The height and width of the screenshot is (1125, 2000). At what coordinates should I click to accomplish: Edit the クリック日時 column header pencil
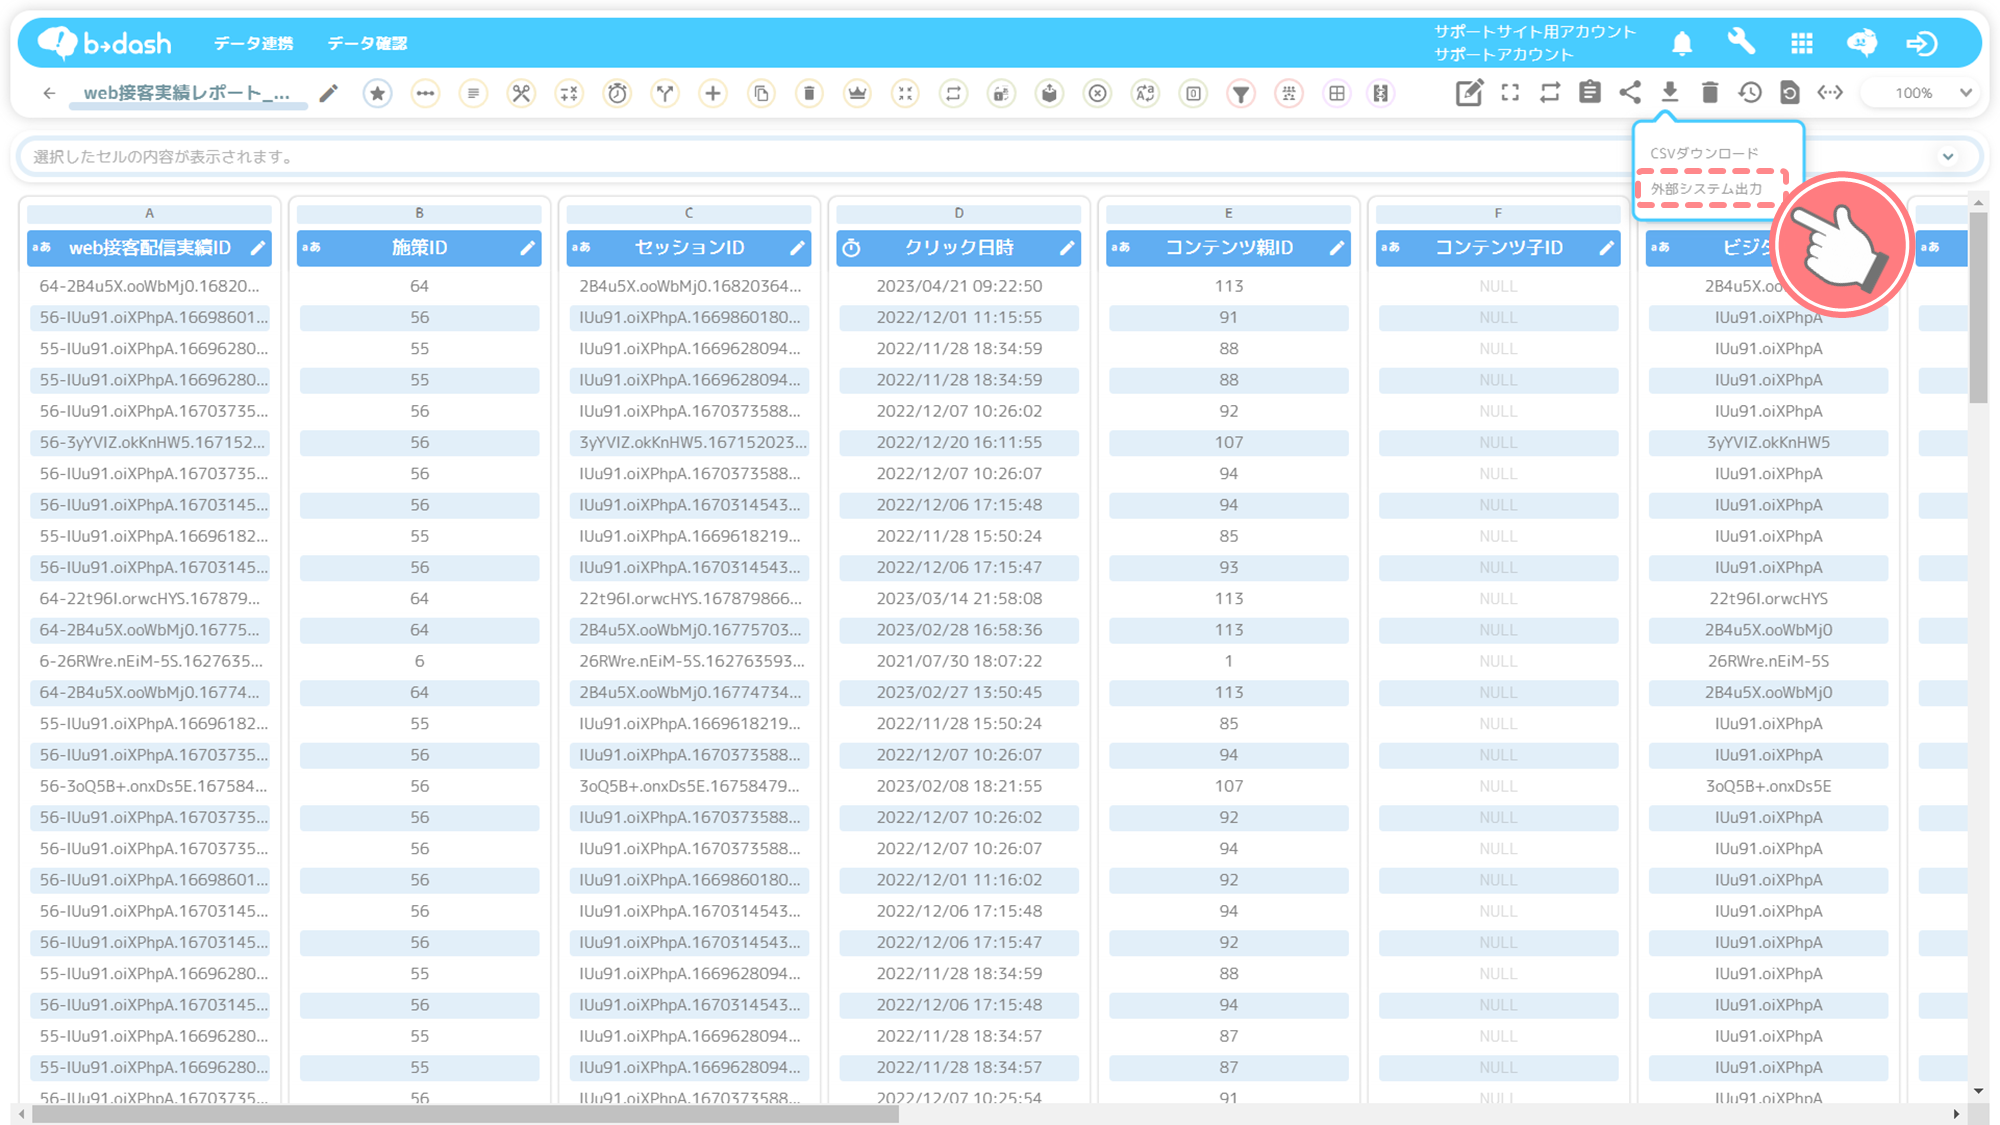click(1067, 247)
